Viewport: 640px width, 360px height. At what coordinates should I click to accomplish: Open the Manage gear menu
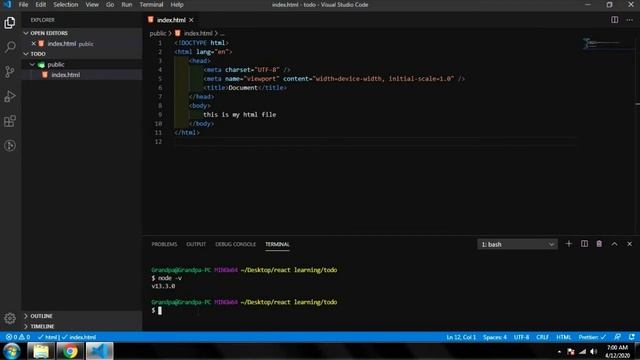pos(10,318)
